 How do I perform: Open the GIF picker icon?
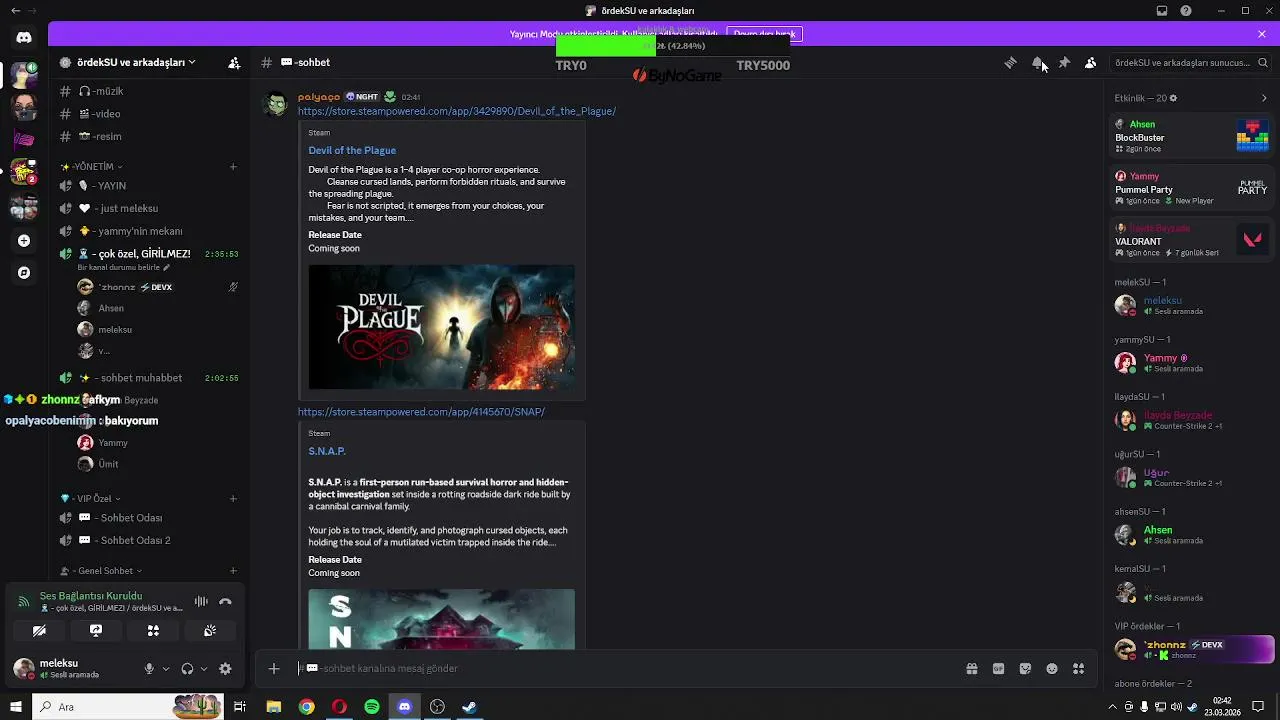coord(998,668)
